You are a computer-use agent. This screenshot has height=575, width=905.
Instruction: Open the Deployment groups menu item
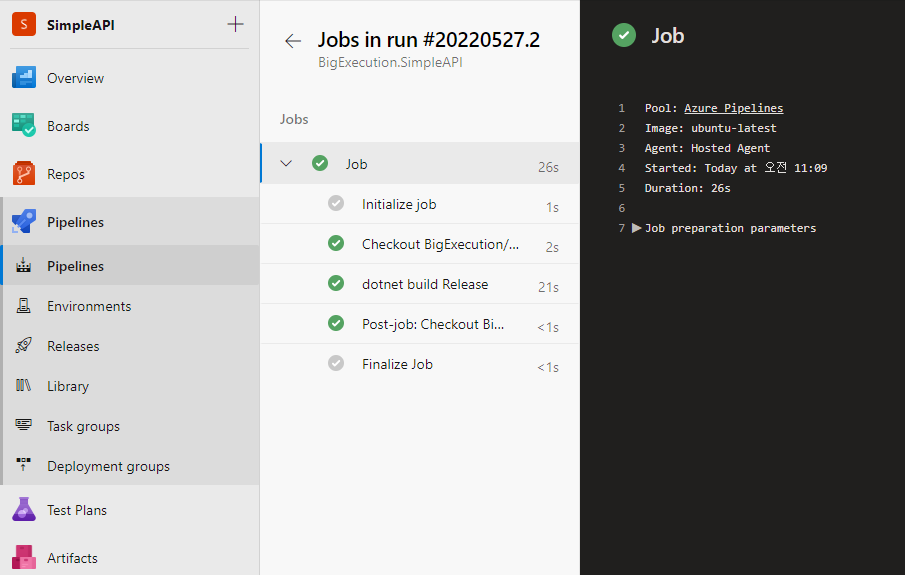(130, 465)
